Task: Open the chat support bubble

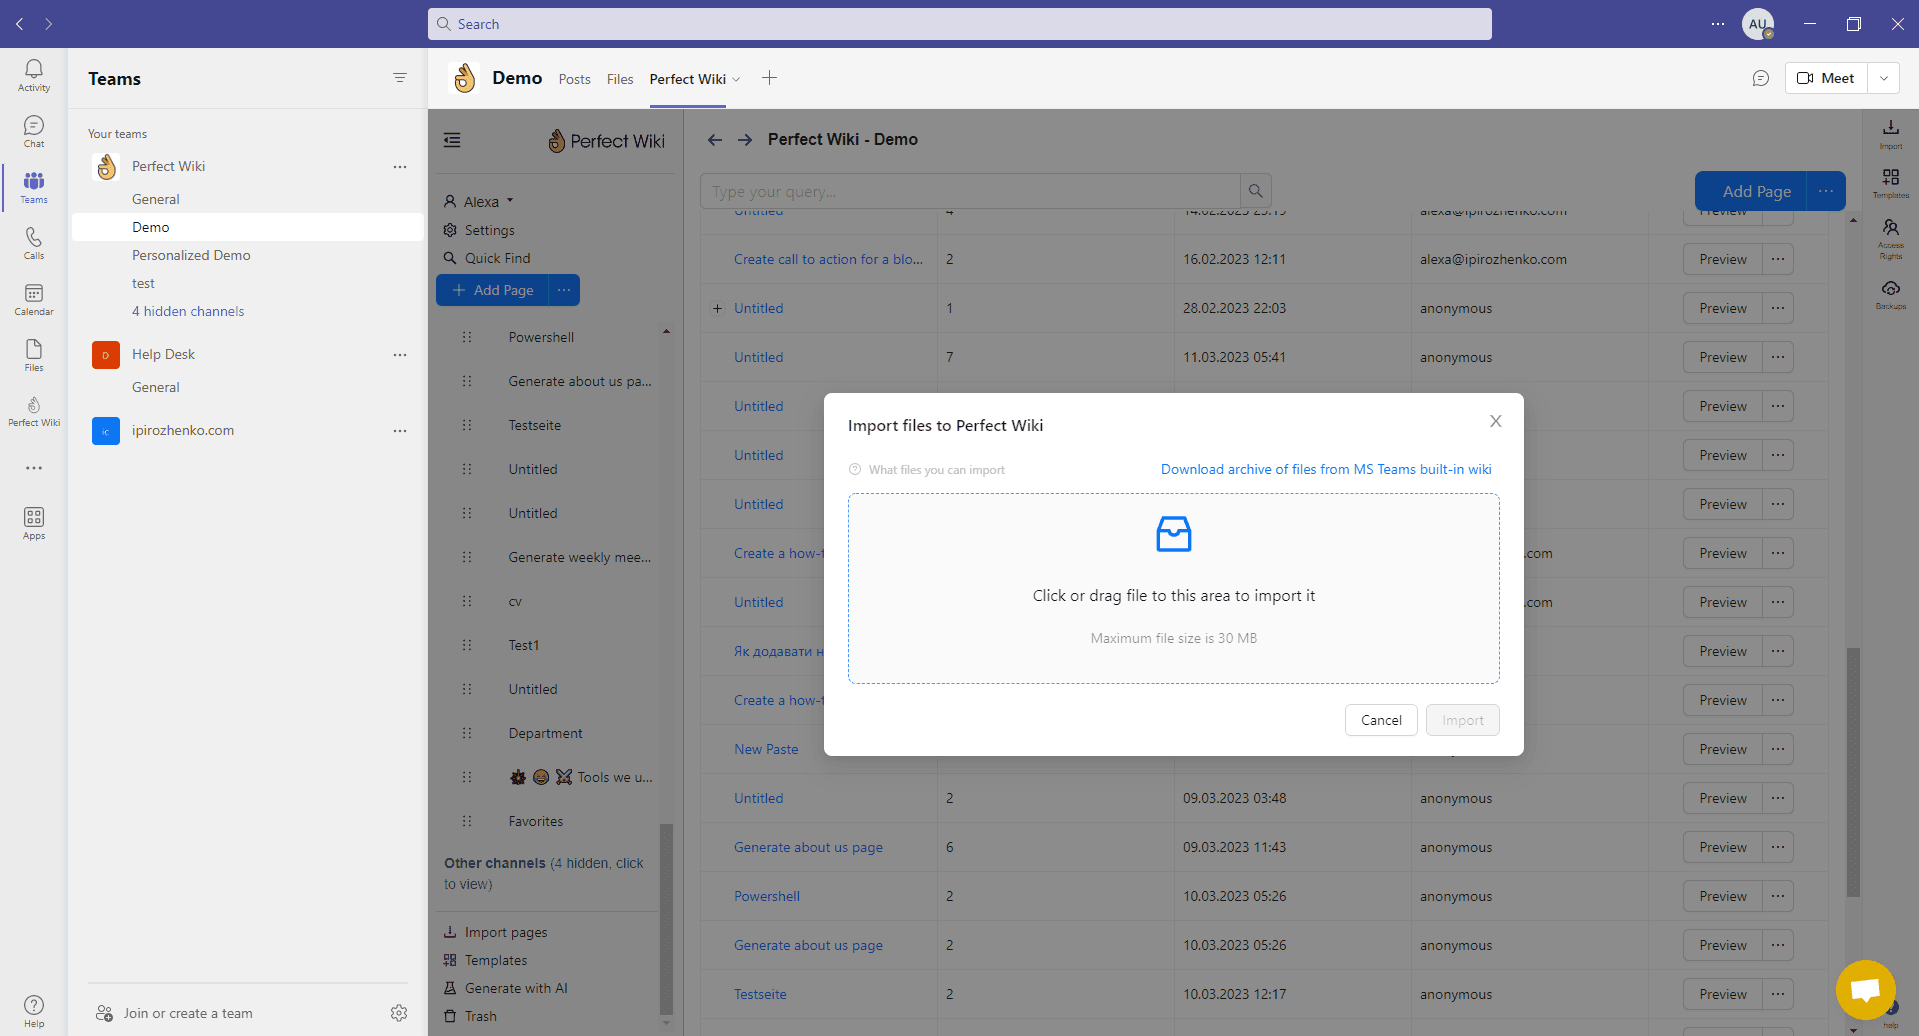Action: coord(1865,990)
